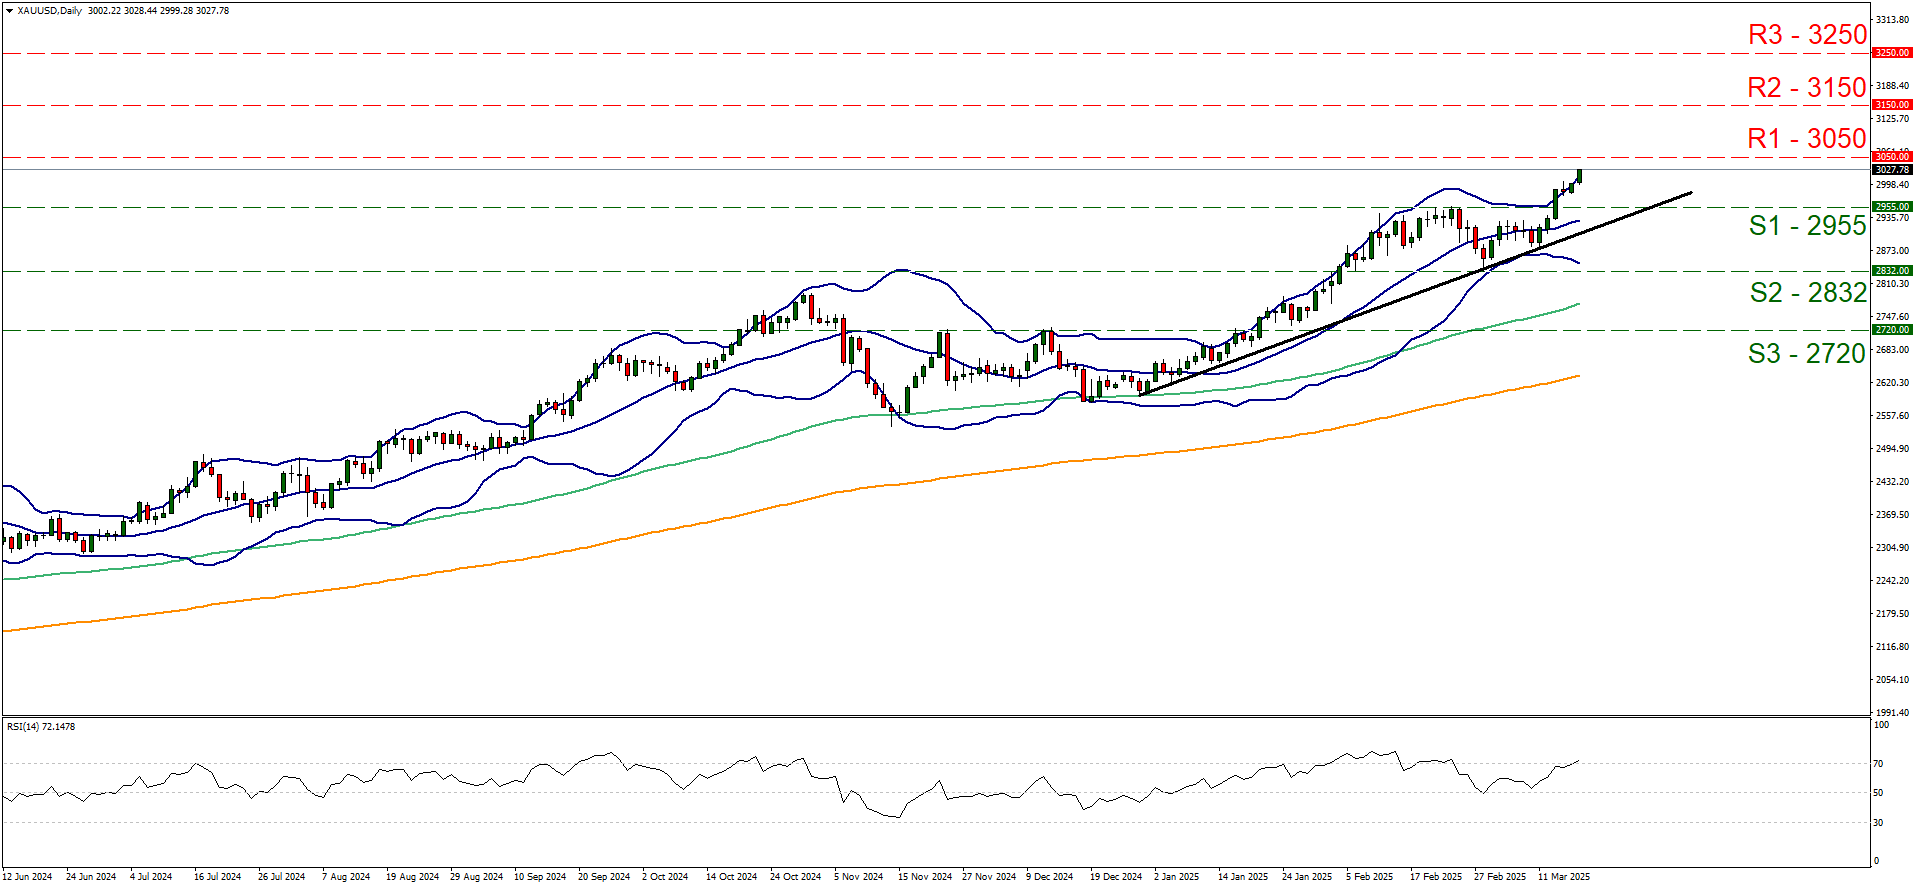Screen dimensions: 1916x888
Task: Click the green 2955.00 price tag on axis
Action: tap(1891, 207)
